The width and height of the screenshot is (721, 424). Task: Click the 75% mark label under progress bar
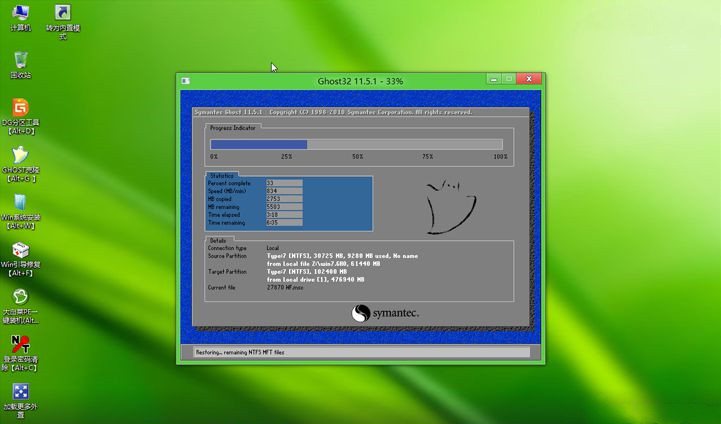(428, 157)
